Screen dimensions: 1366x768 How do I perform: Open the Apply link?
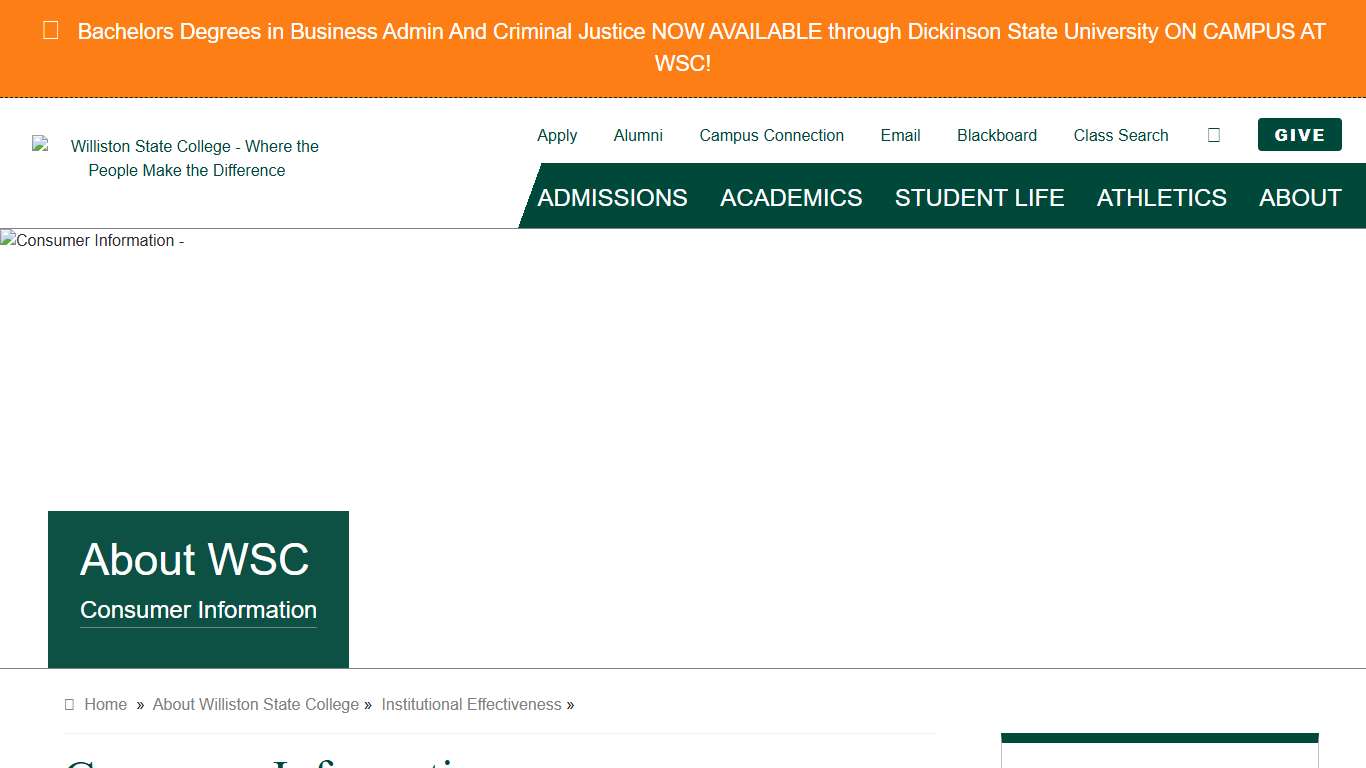point(557,135)
